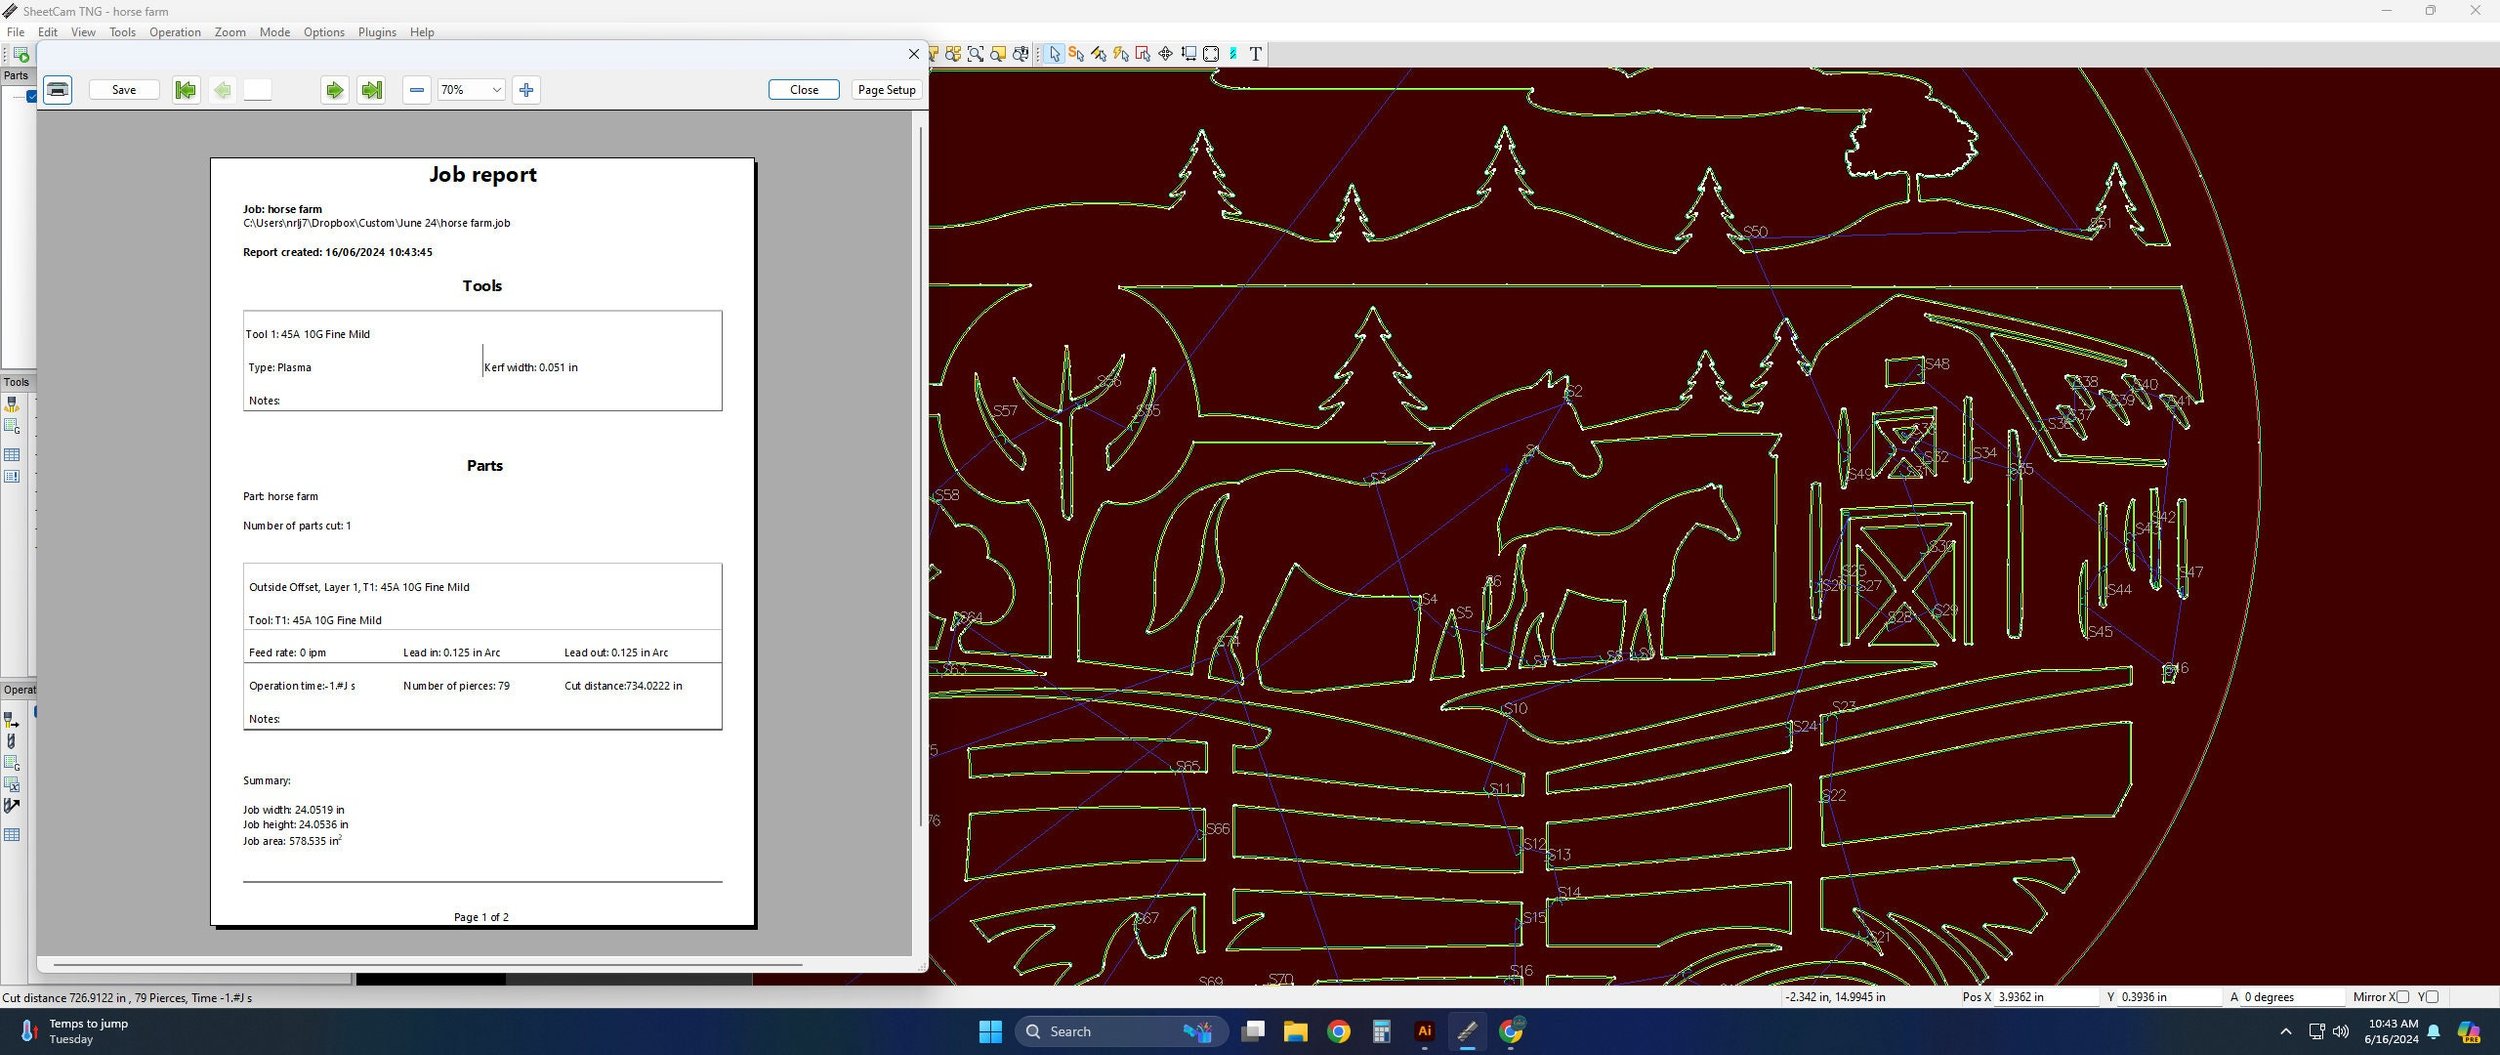Open the Edit menu
The image size is (2500, 1055).
pyautogui.click(x=48, y=32)
